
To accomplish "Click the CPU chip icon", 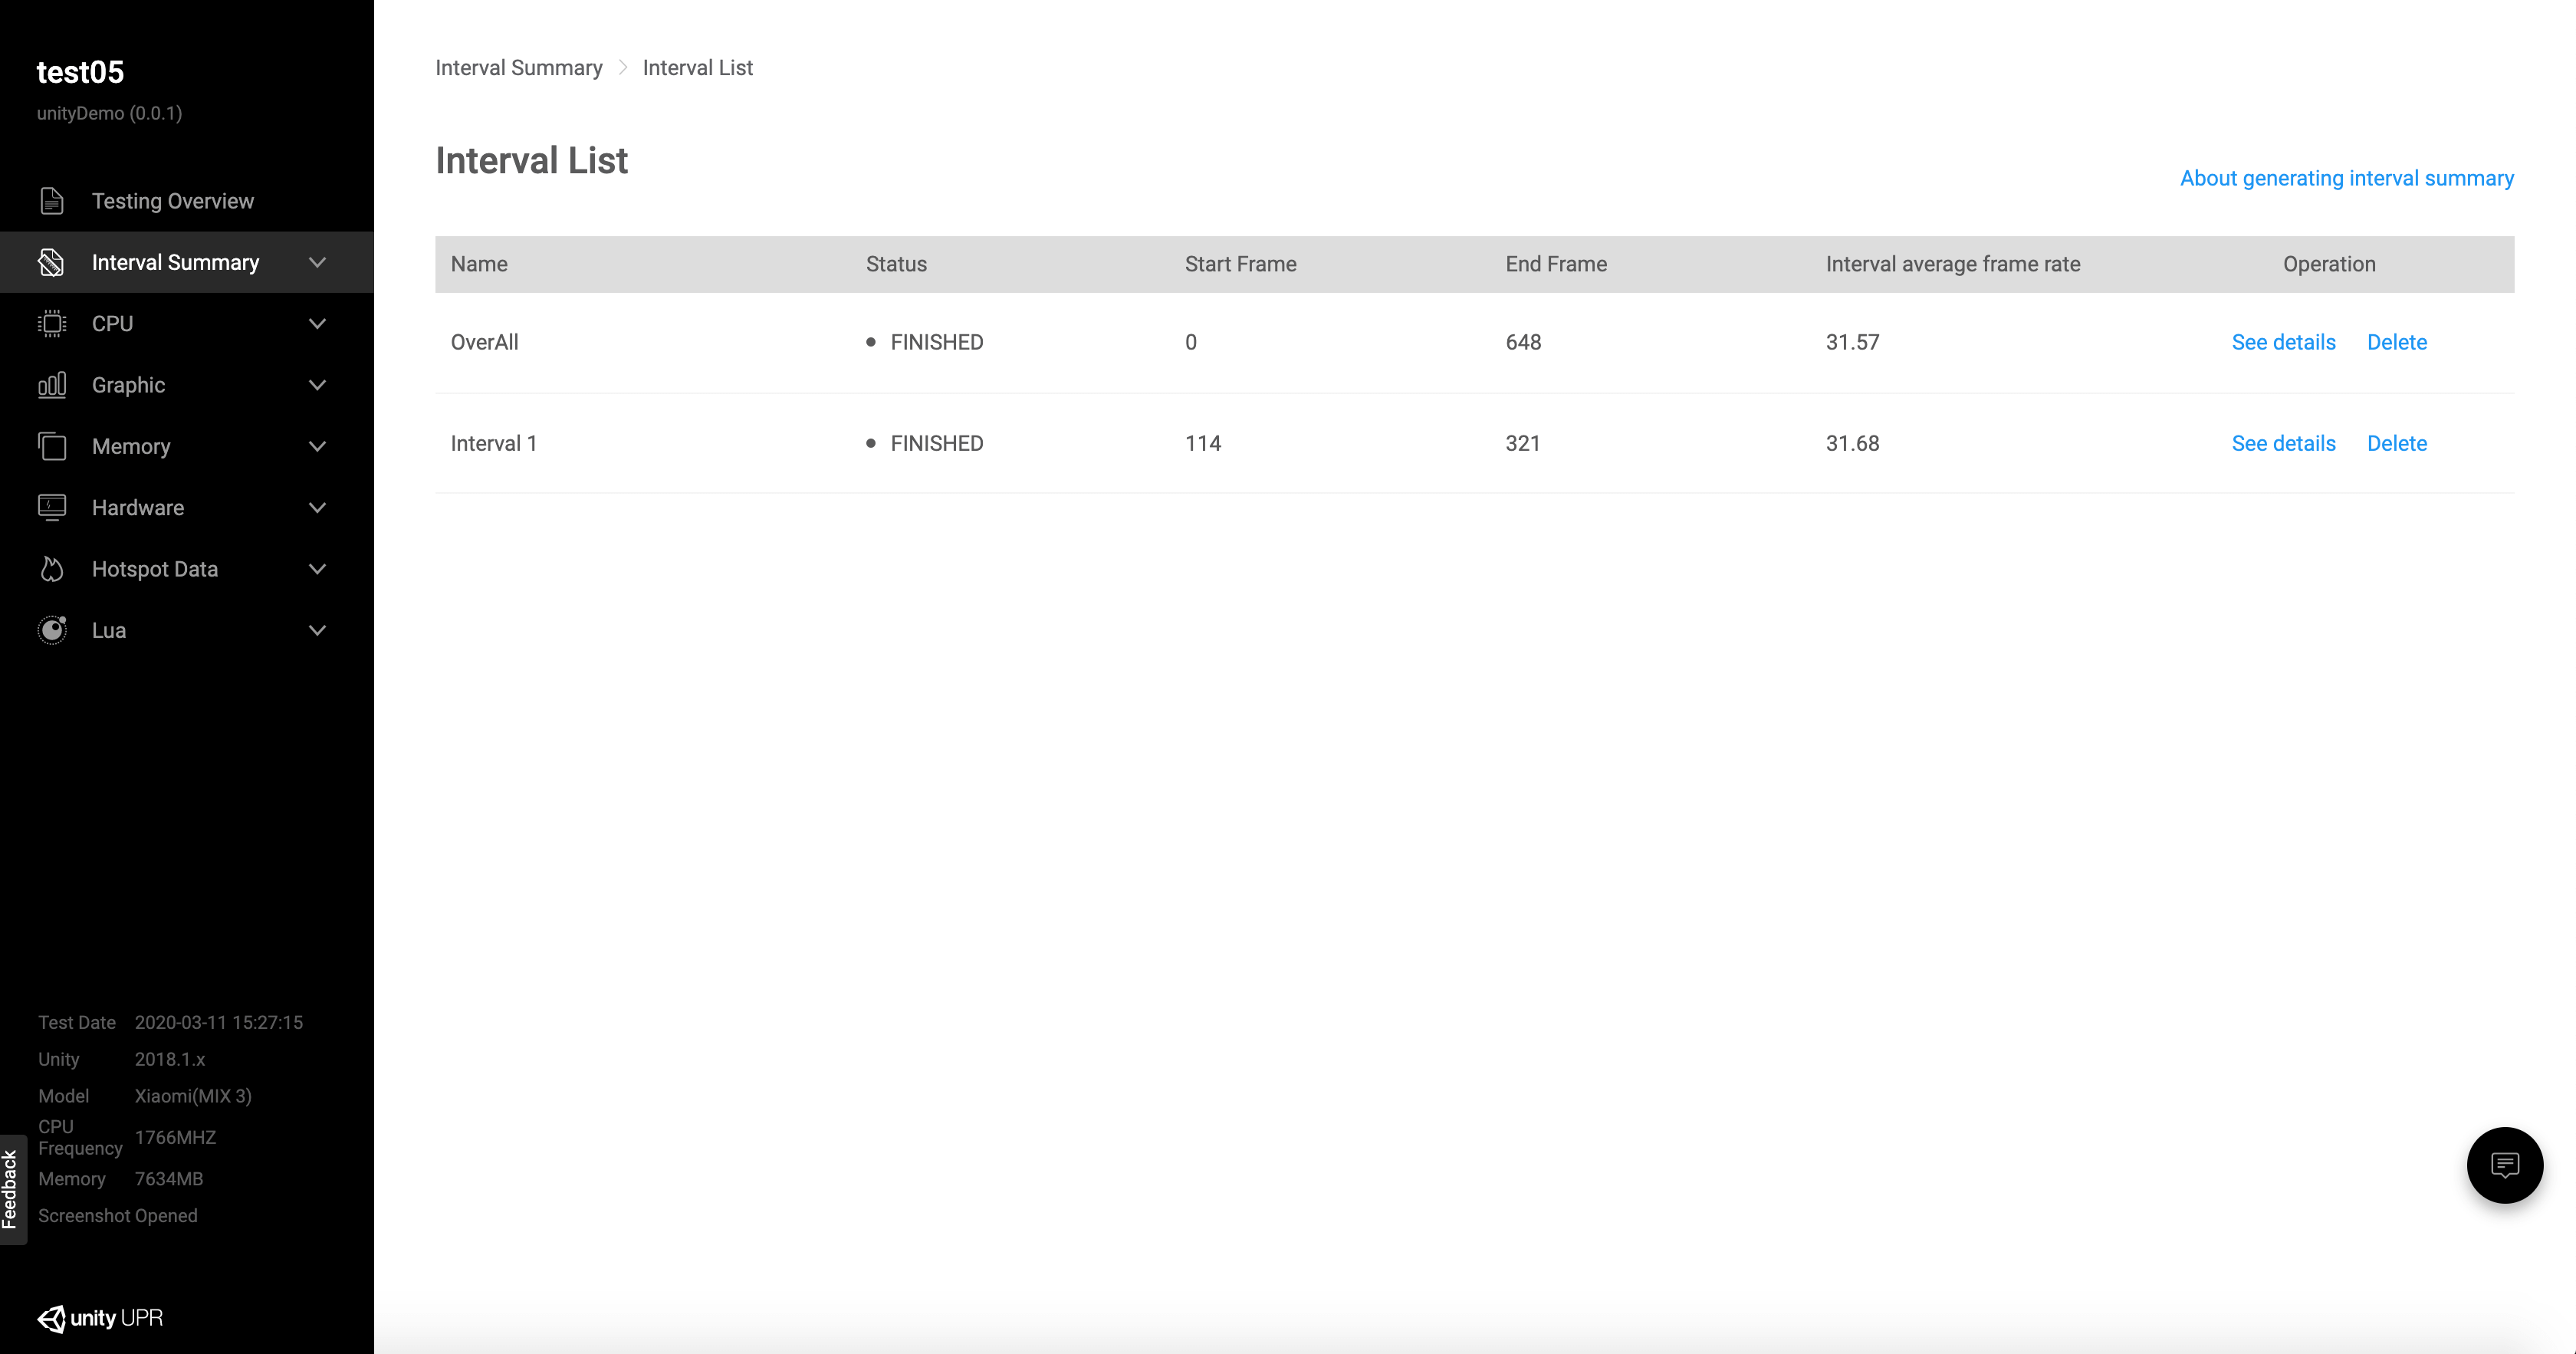I will pos(52,324).
